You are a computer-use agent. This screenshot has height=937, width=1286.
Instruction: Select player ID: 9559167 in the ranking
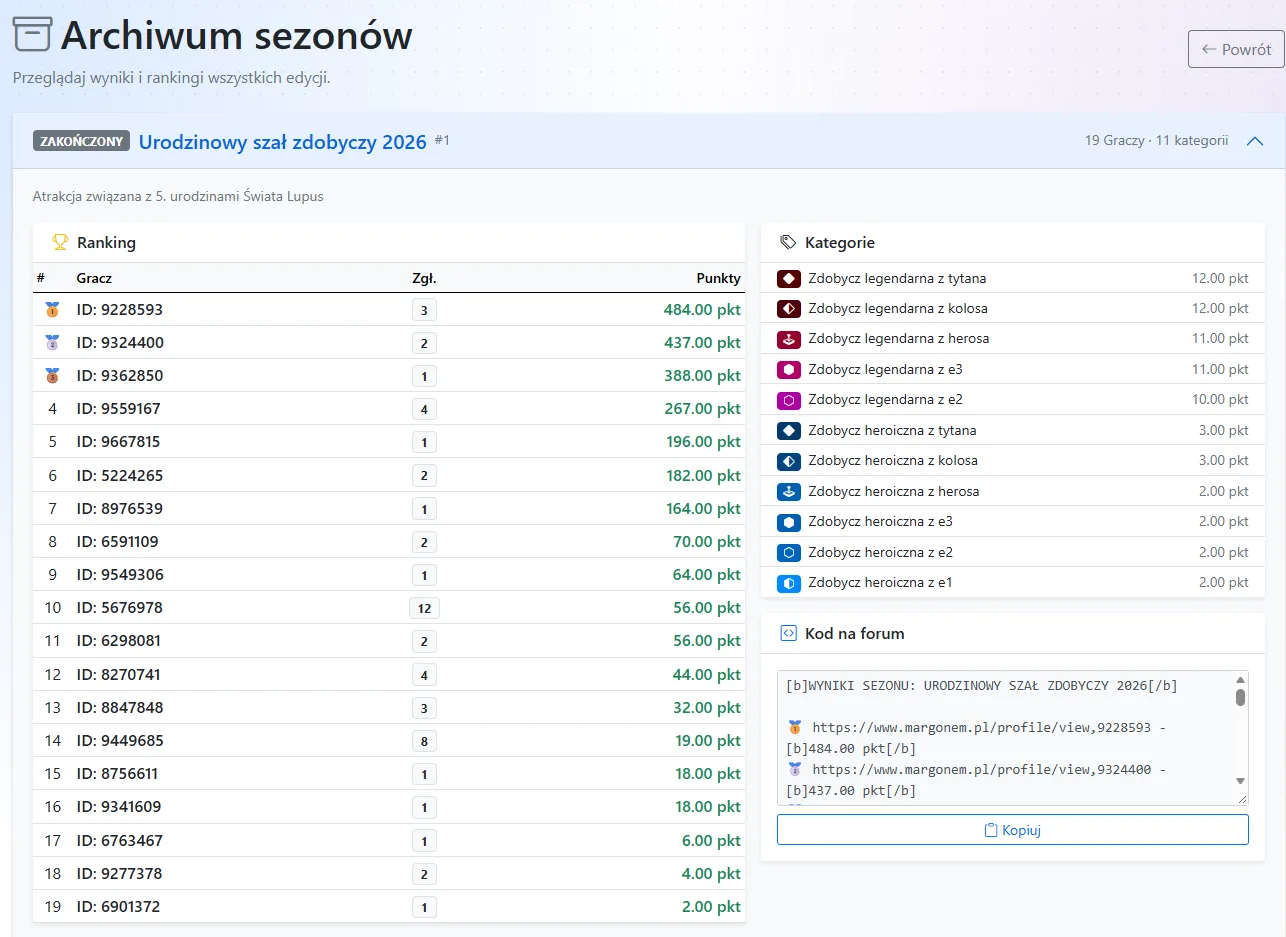click(x=119, y=409)
